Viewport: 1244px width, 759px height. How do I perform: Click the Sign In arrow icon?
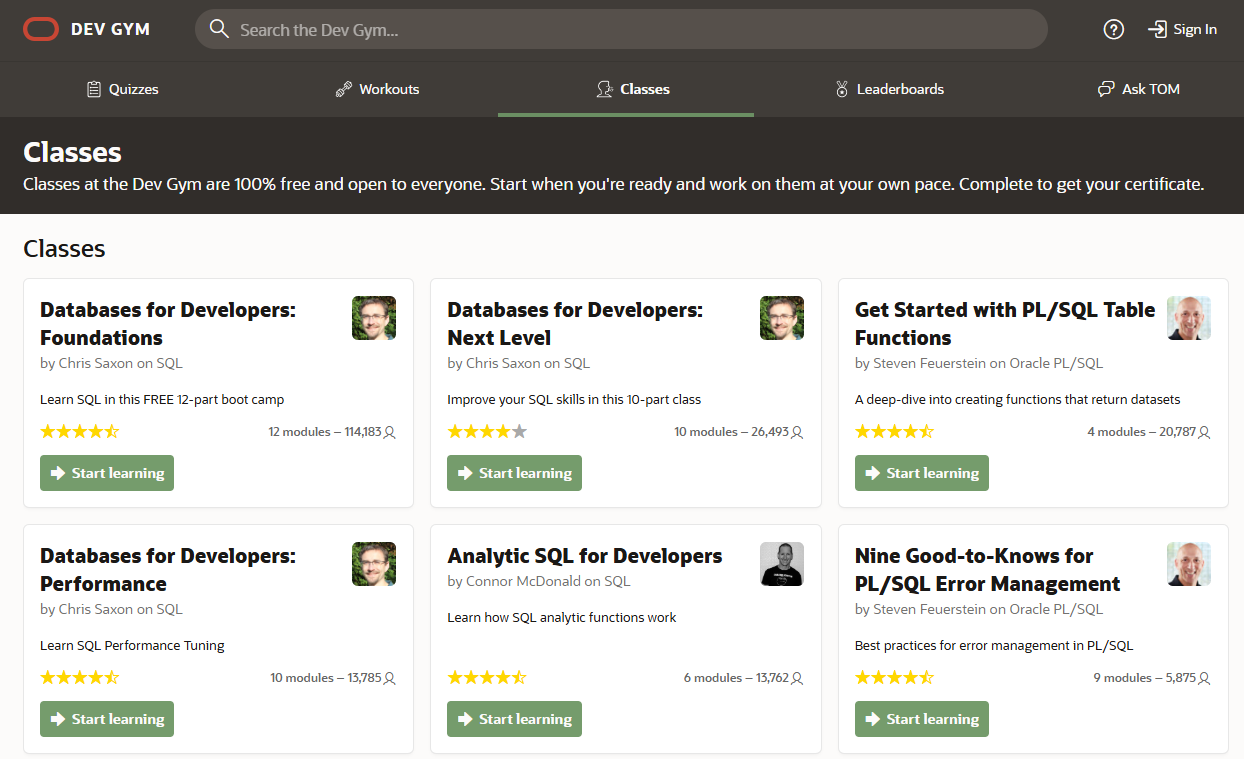tap(1157, 30)
